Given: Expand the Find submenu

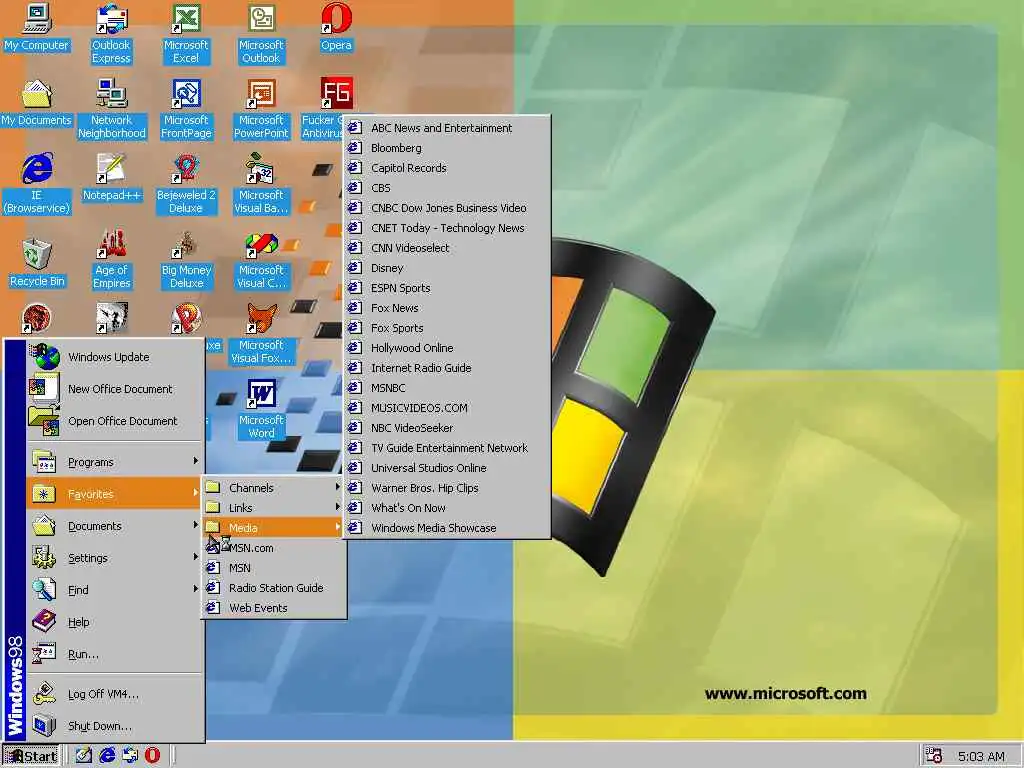Looking at the screenshot, I should (x=115, y=590).
